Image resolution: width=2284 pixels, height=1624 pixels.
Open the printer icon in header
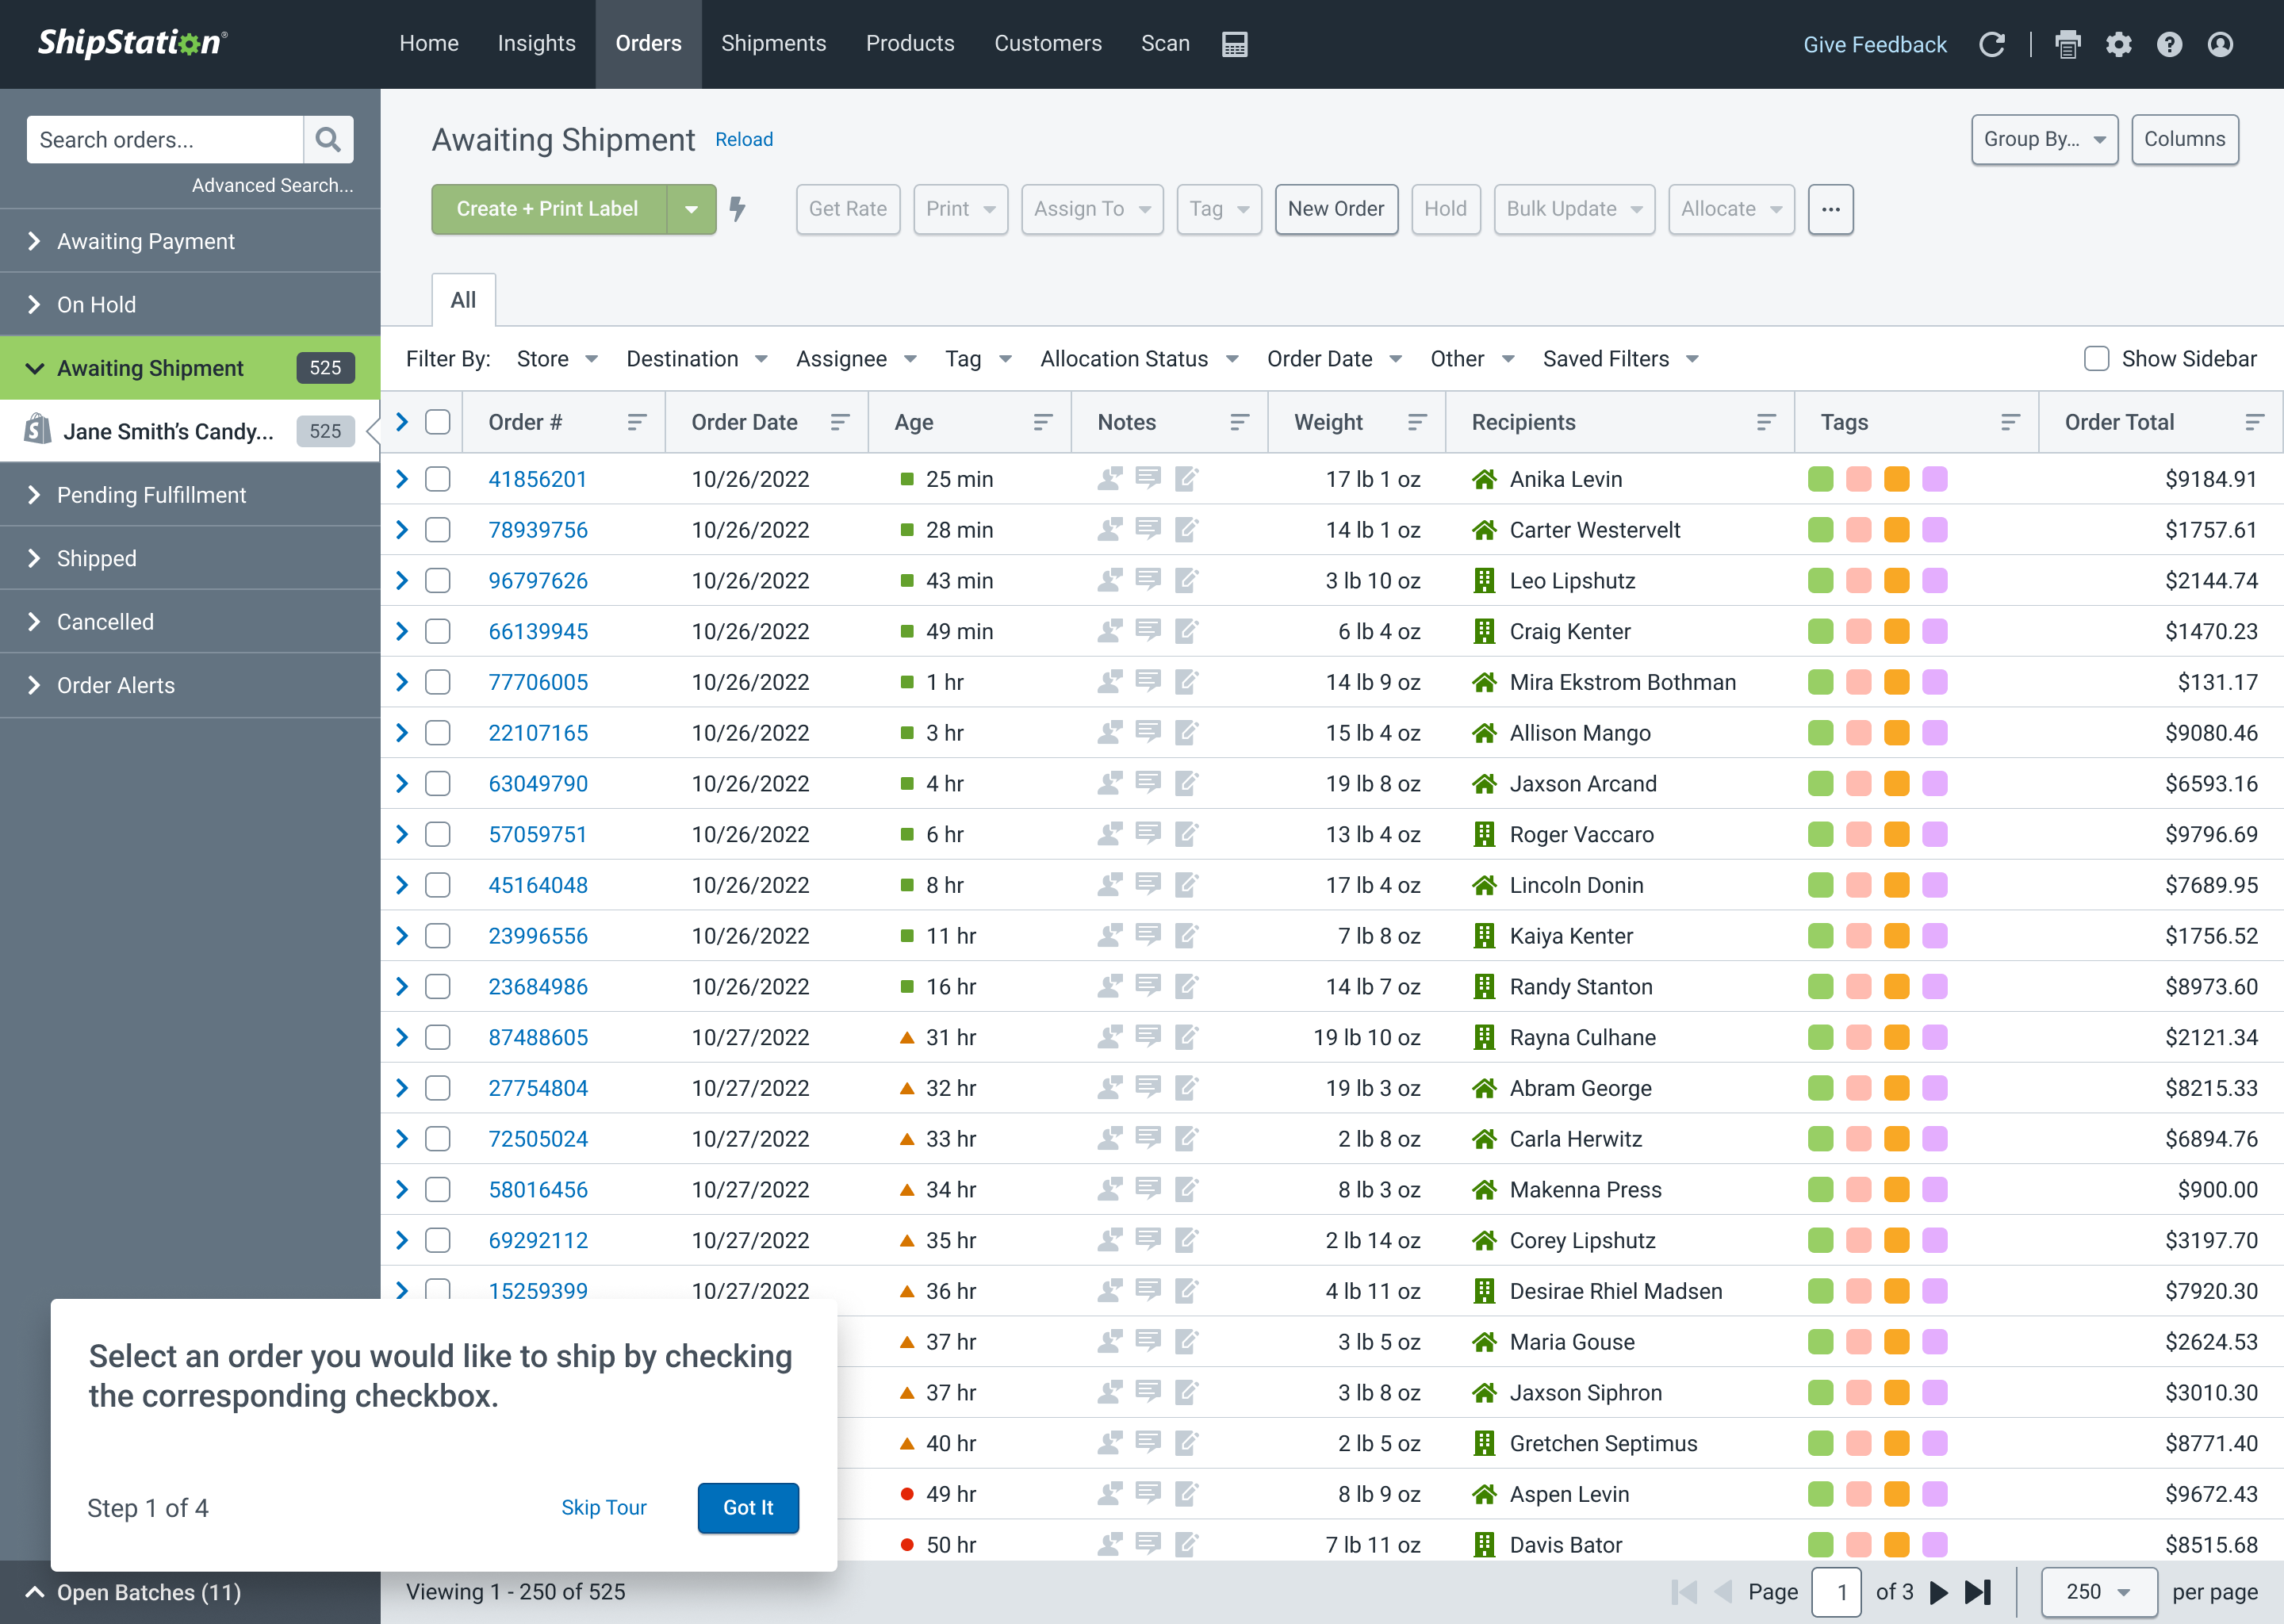pyautogui.click(x=2067, y=44)
